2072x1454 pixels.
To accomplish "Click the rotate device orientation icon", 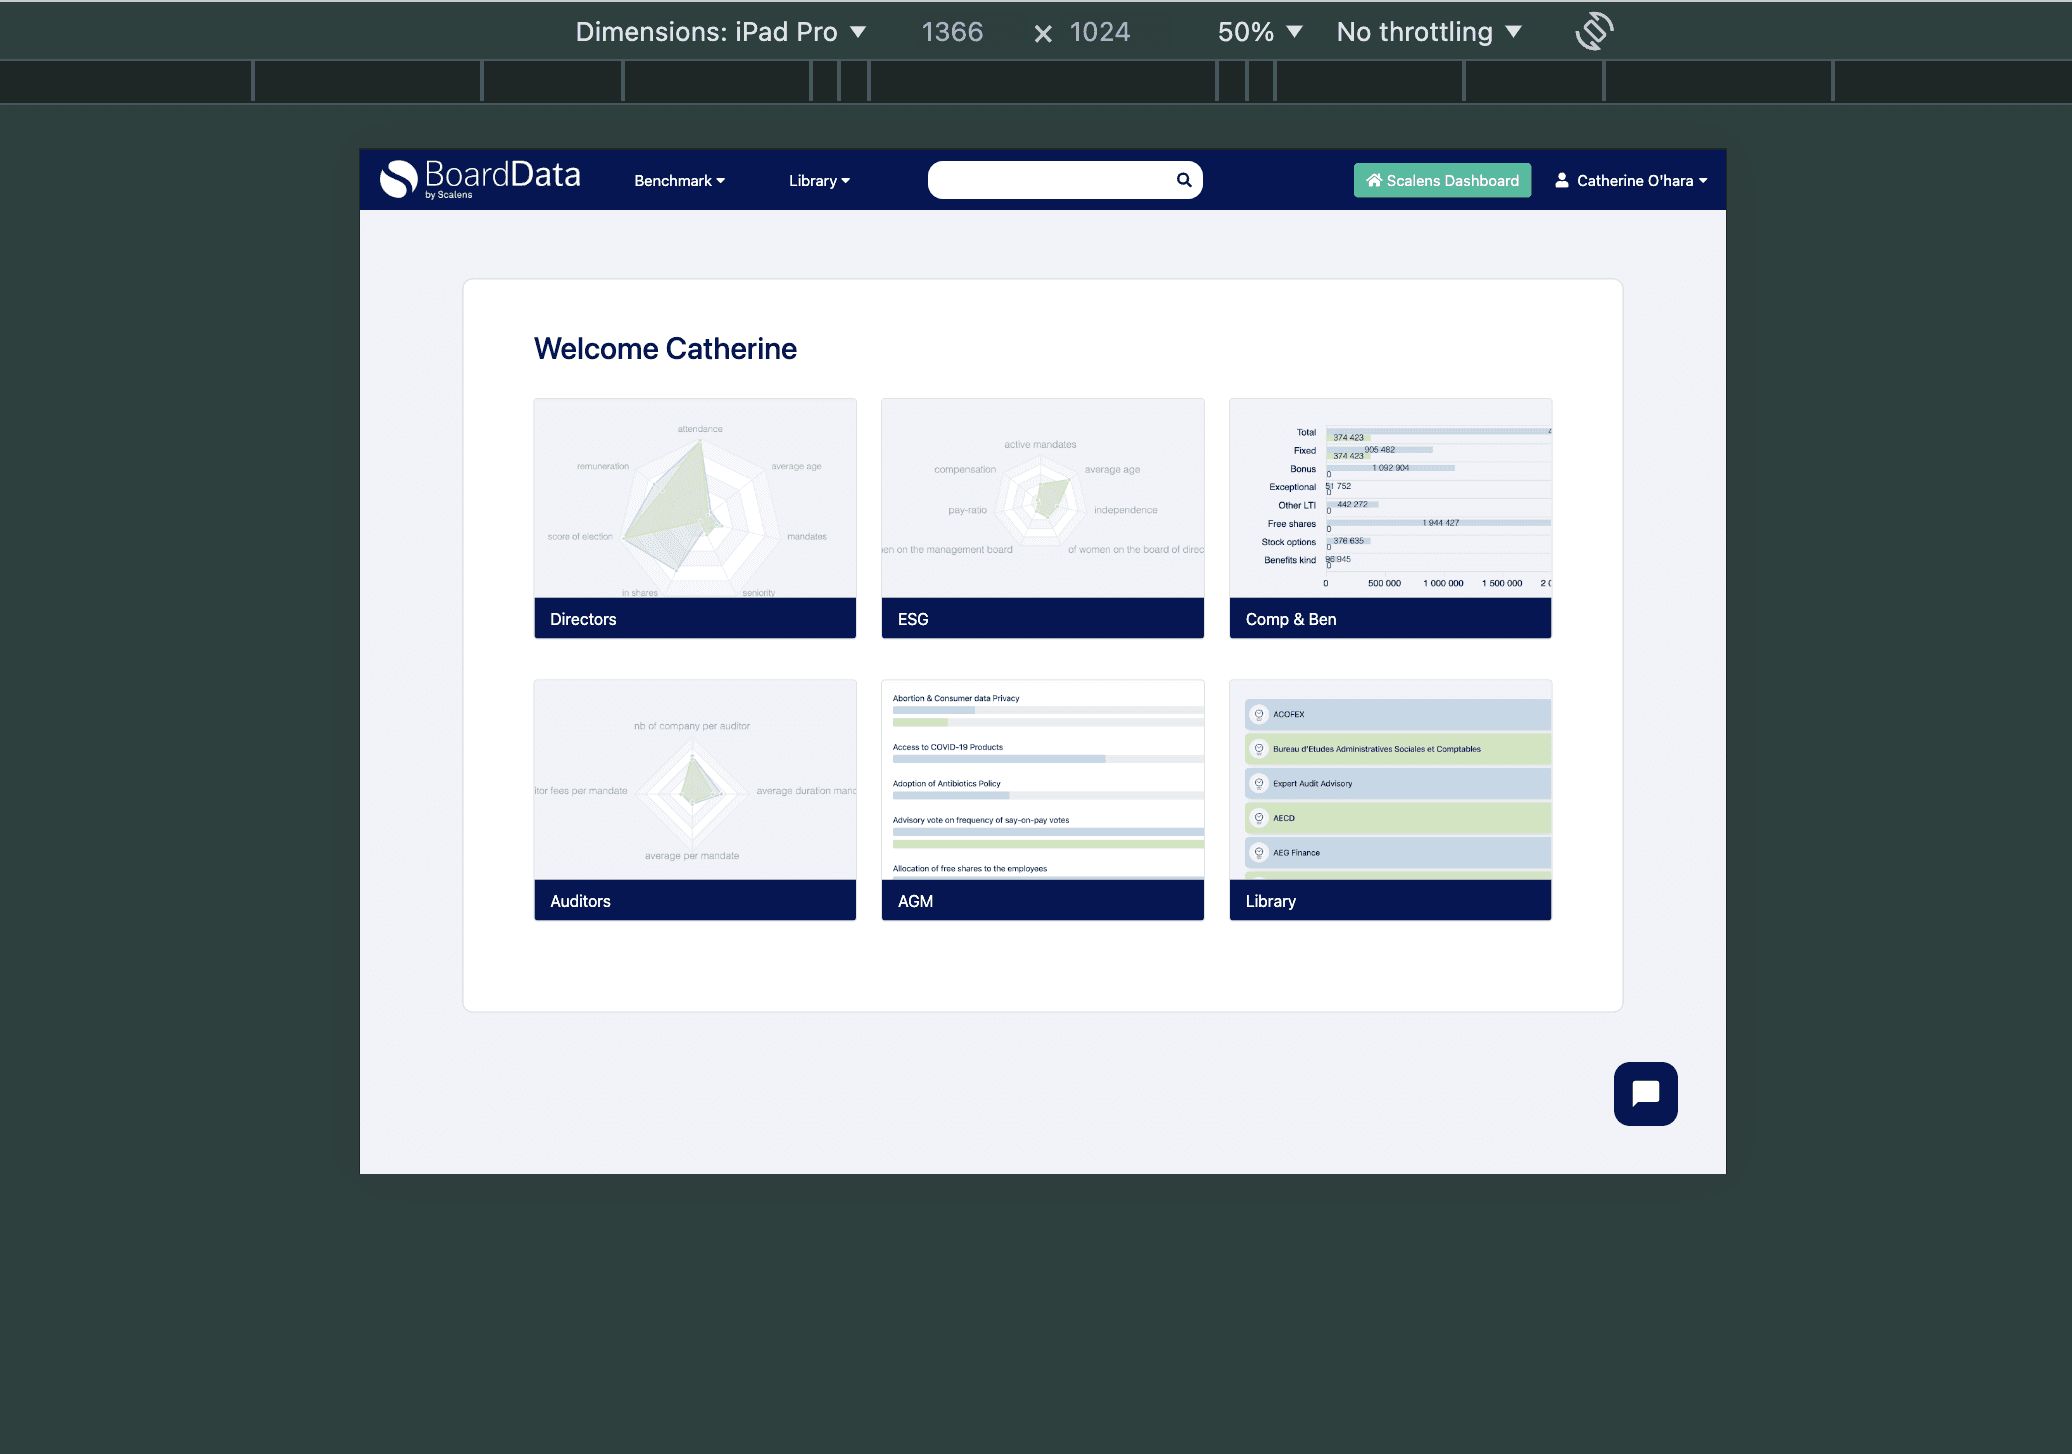I will 1594,31.
